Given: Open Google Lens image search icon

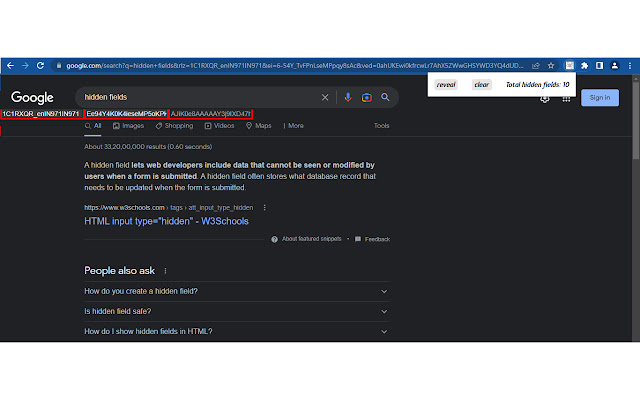Looking at the screenshot, I should (366, 97).
